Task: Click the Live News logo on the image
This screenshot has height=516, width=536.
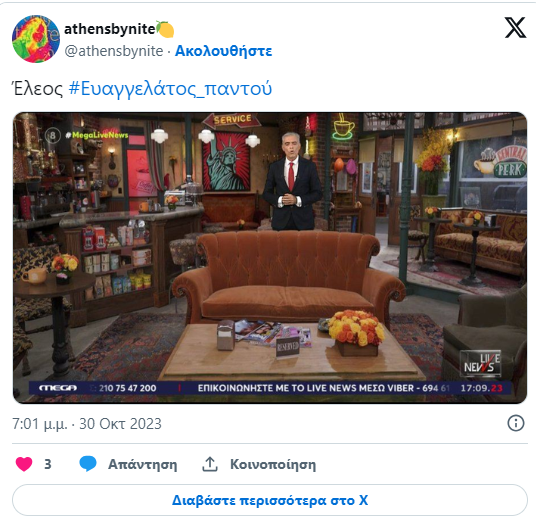Action: [480, 364]
